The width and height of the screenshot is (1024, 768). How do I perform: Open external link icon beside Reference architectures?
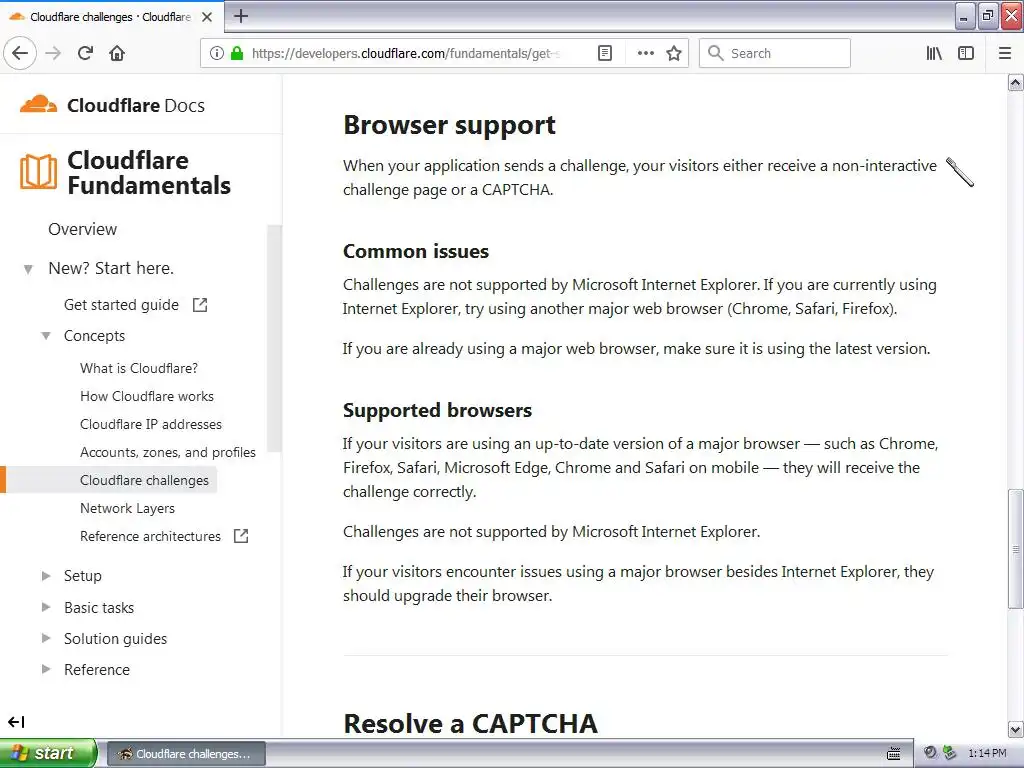[241, 536]
